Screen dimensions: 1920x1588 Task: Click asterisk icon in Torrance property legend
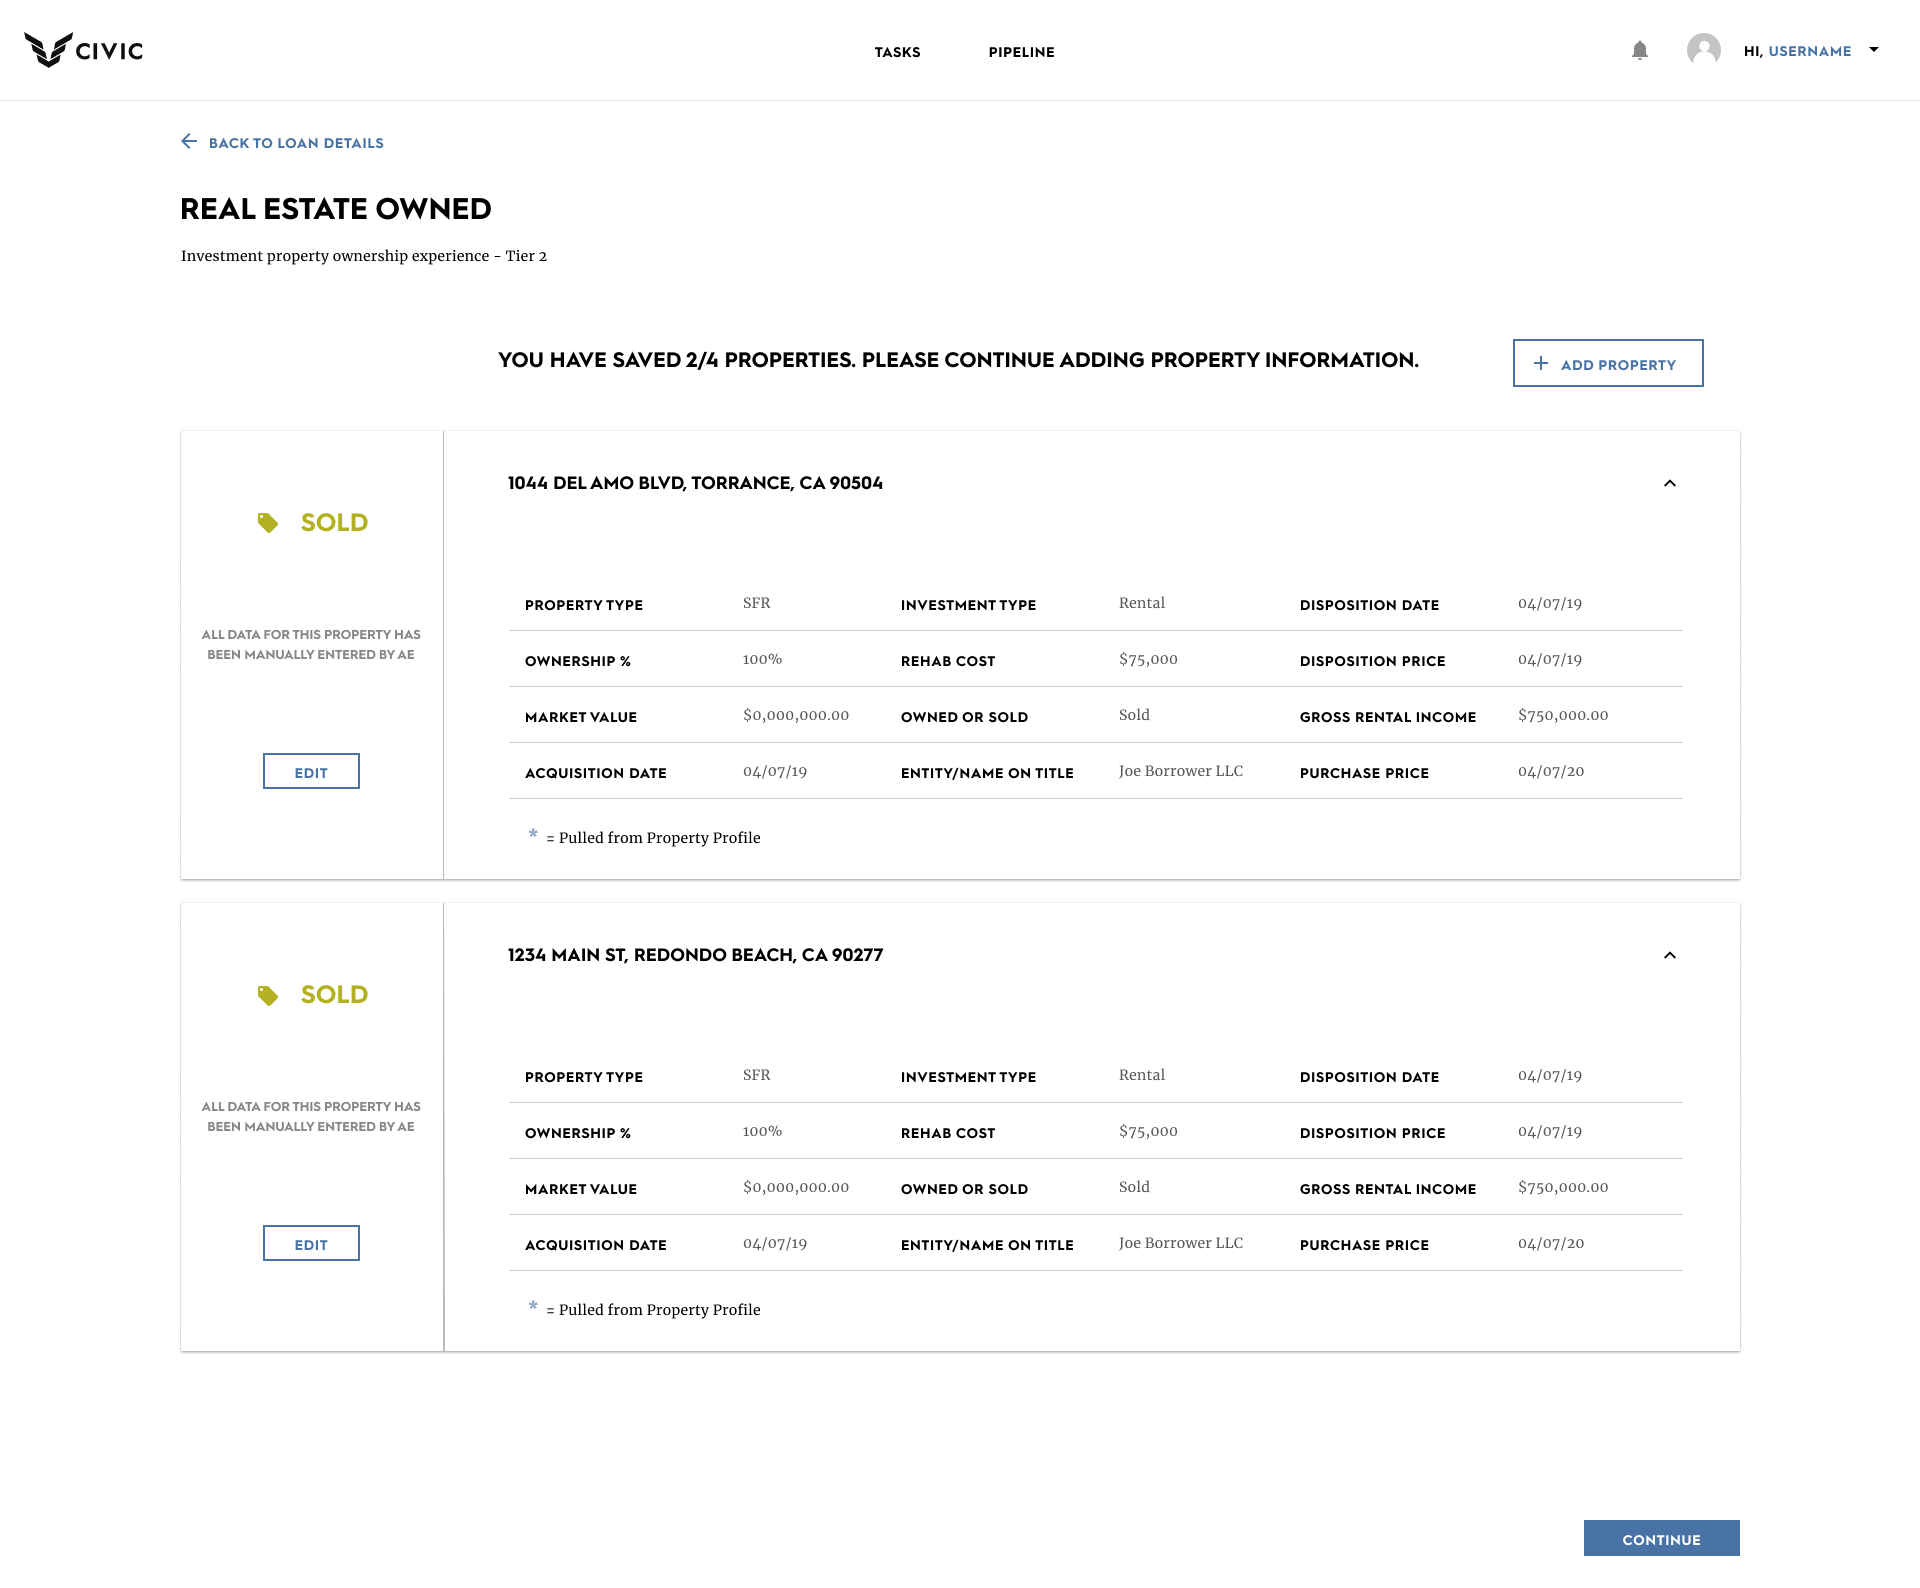[533, 834]
